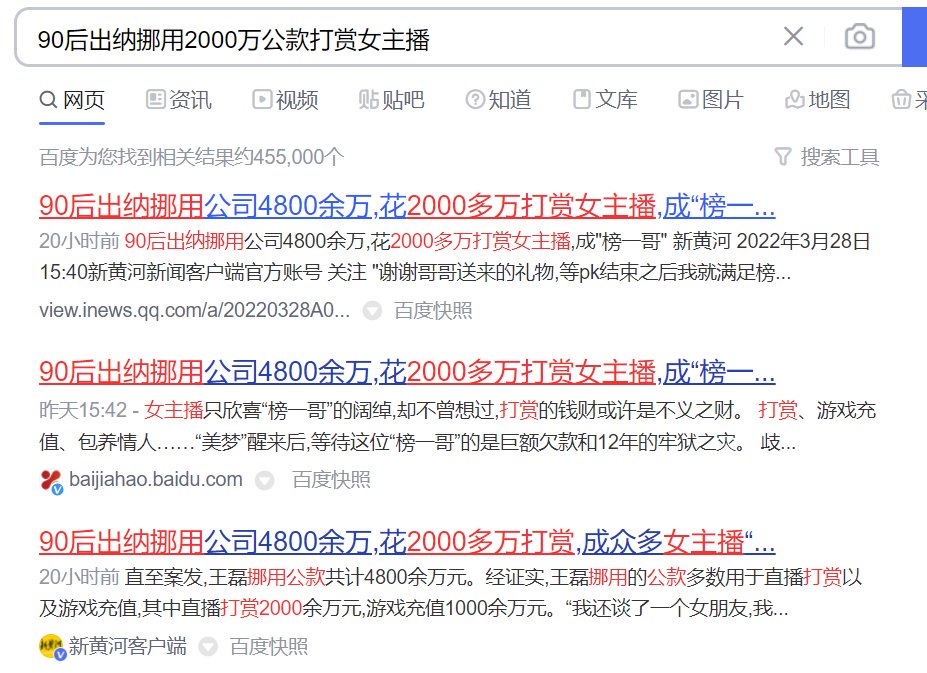927x673 pixels.
Task: Click the funnel icon beside 搜索工具
Action: [x=783, y=157]
